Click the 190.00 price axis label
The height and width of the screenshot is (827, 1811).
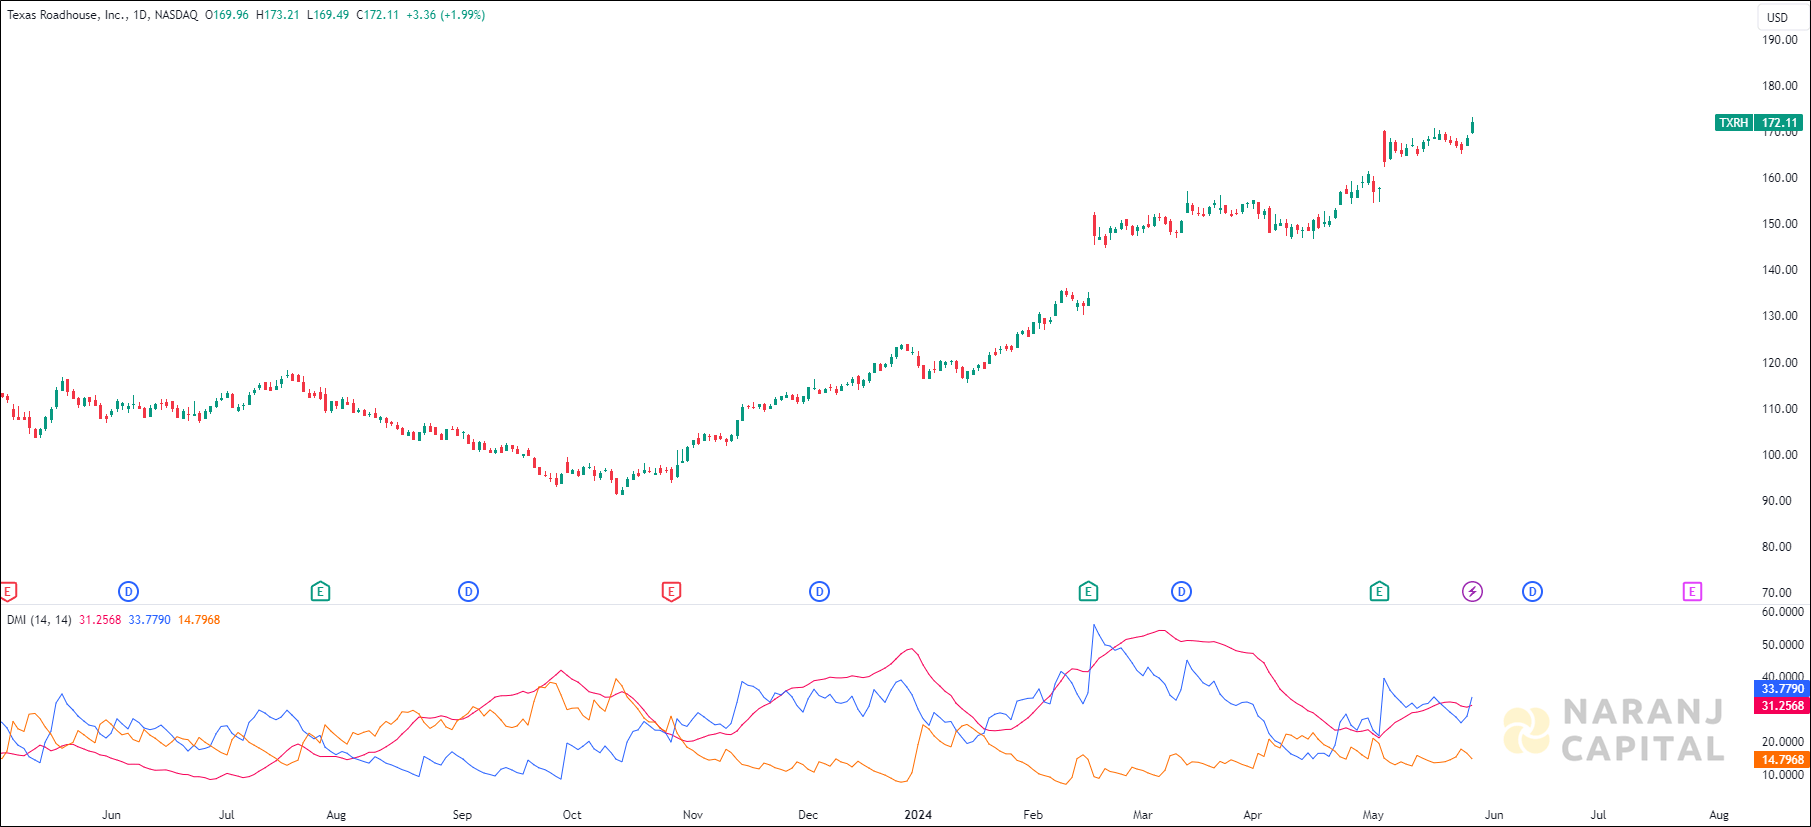1780,40
